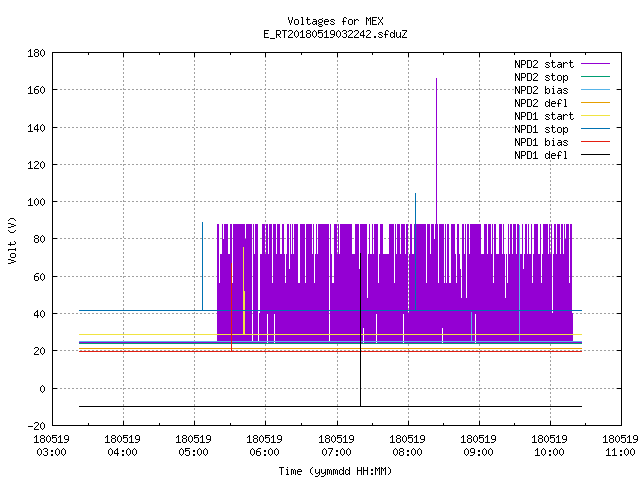The width and height of the screenshot is (640, 480).
Task: Click the x-axis tick label 08:00
Action: 408,452
